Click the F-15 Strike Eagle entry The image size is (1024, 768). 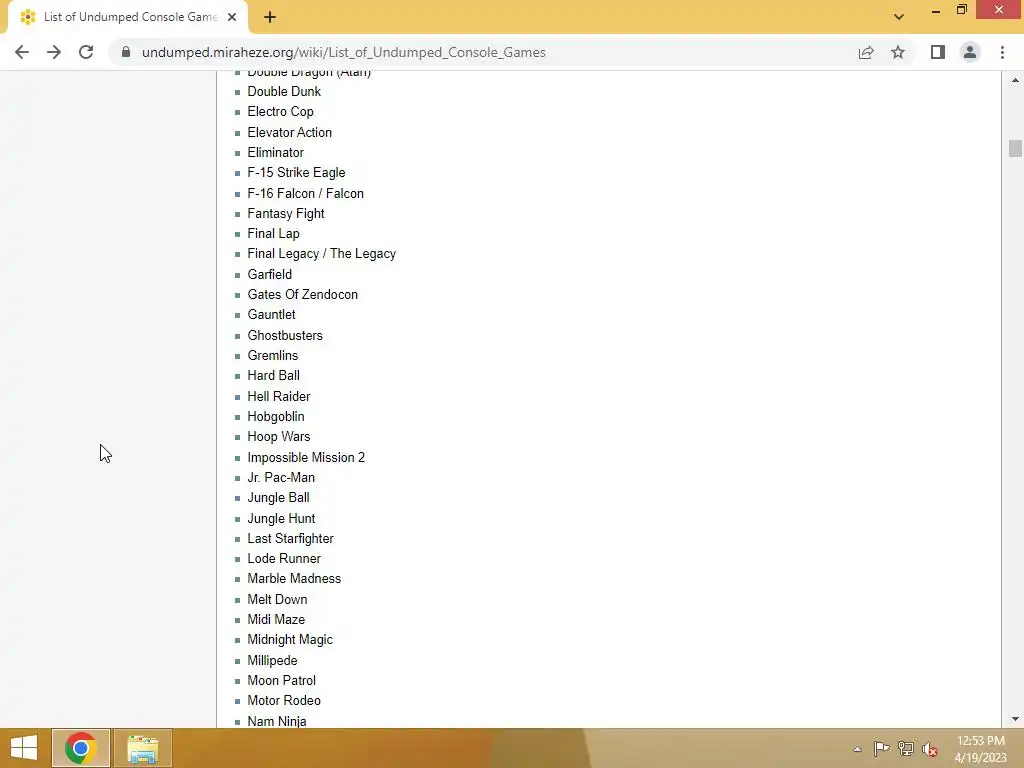point(296,172)
